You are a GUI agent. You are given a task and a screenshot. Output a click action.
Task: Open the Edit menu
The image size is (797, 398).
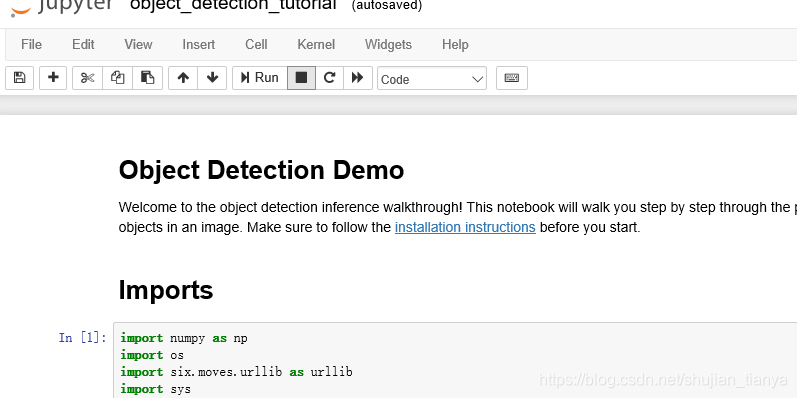point(83,45)
